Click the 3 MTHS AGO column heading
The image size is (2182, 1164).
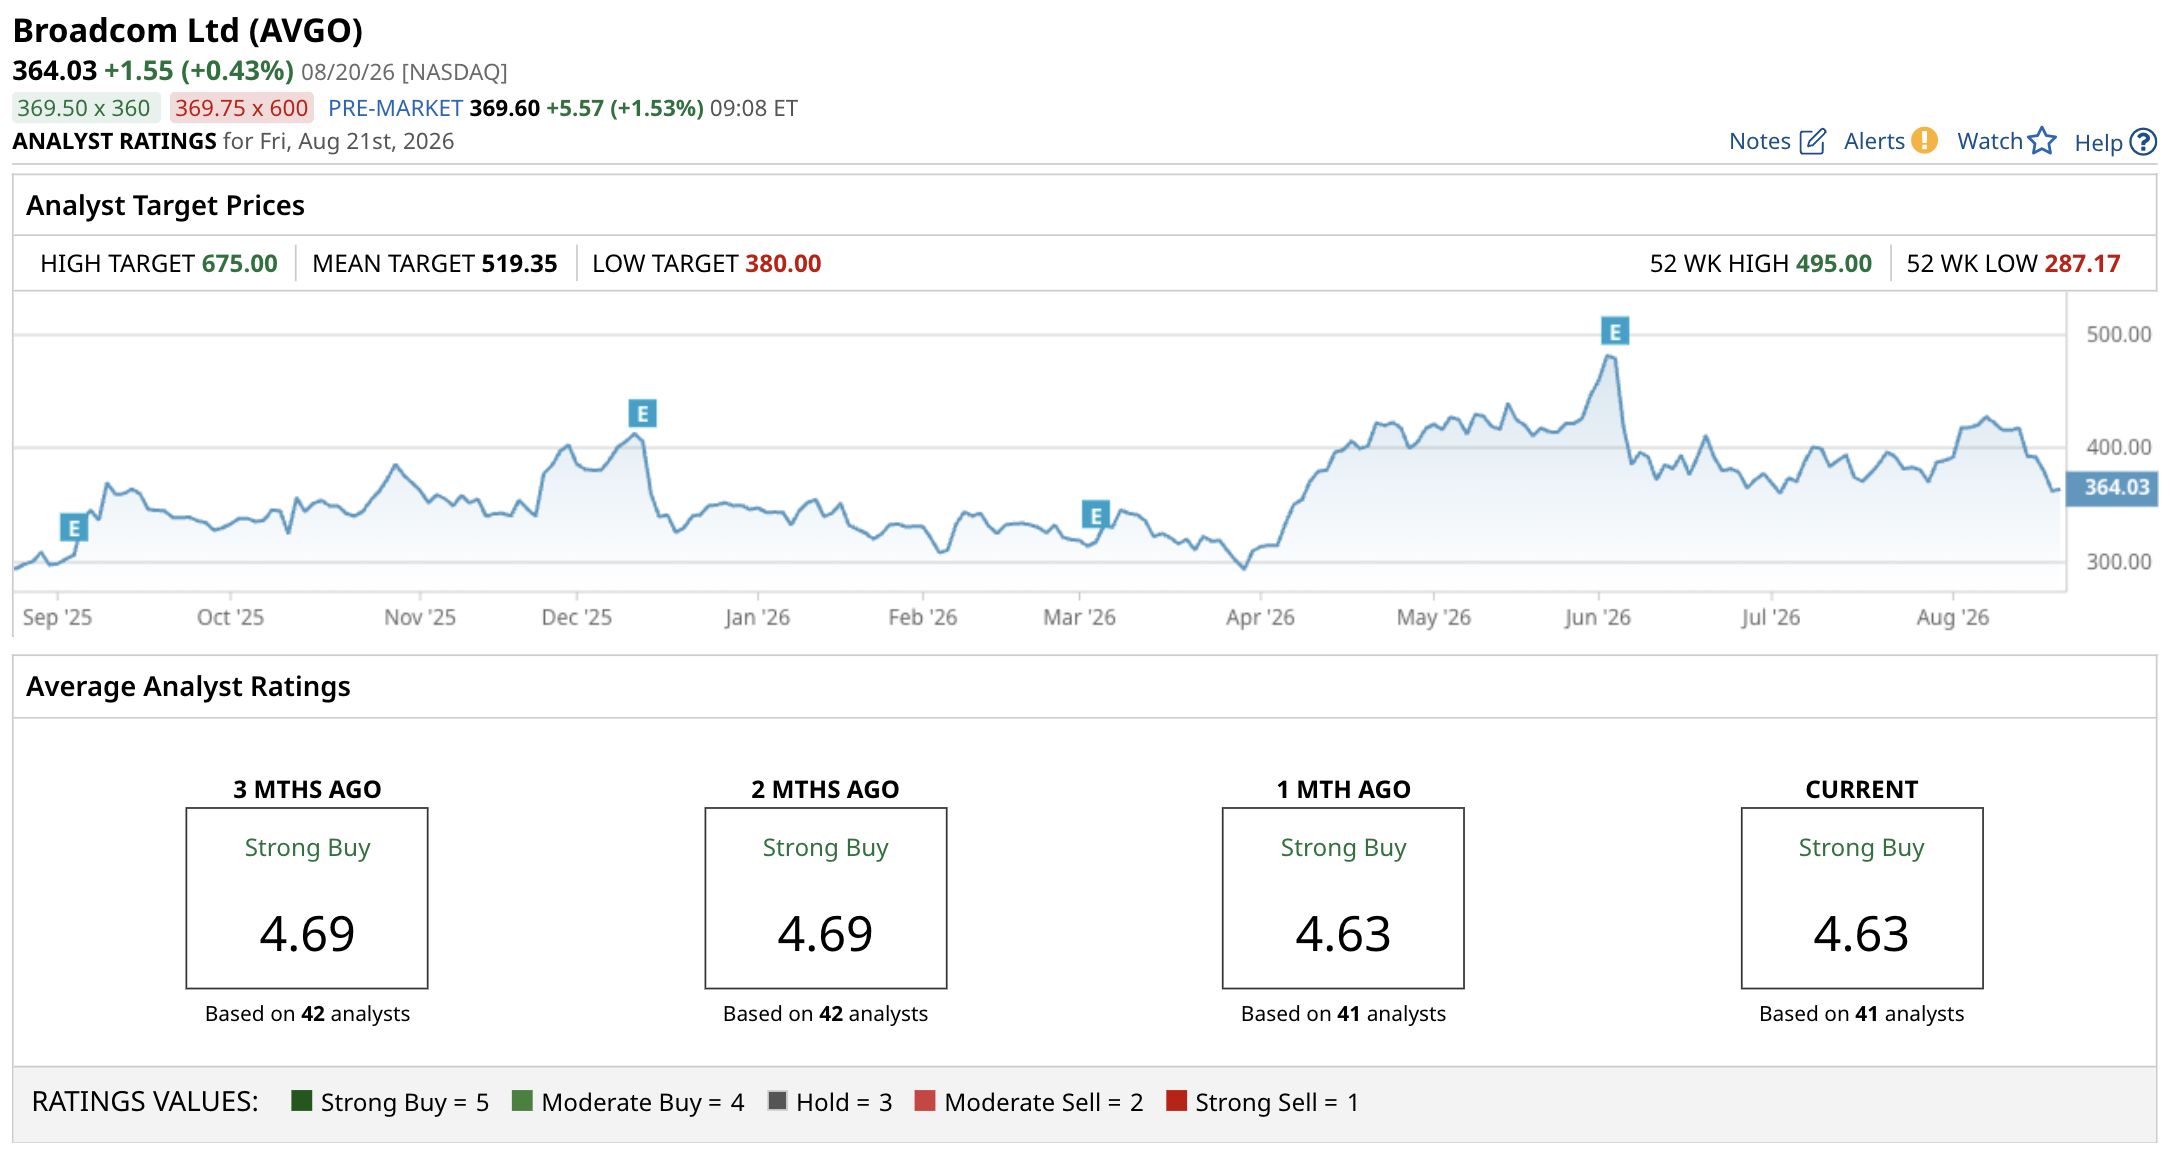point(307,789)
